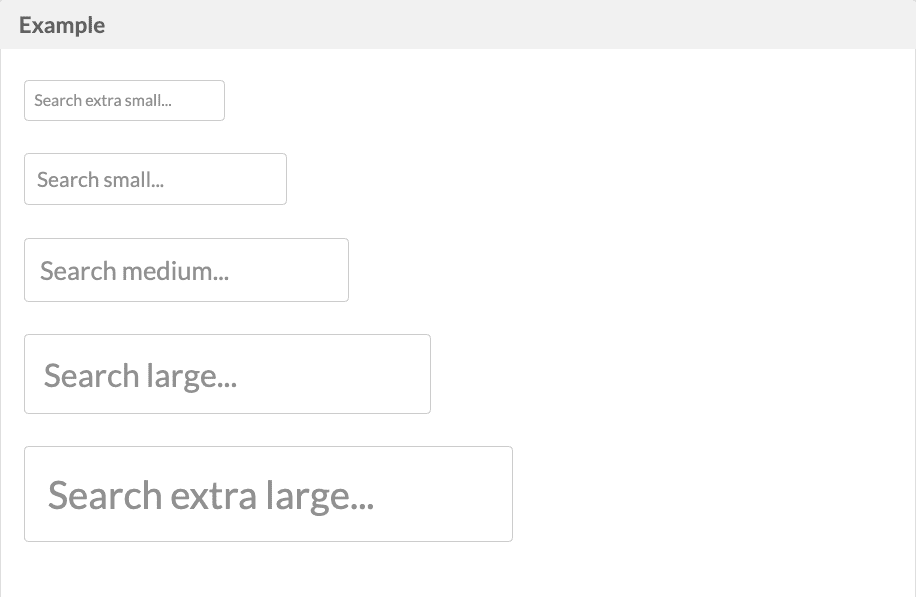916x597 pixels.
Task: Click the 'Search medium...' placeholder text
Action: 134,271
